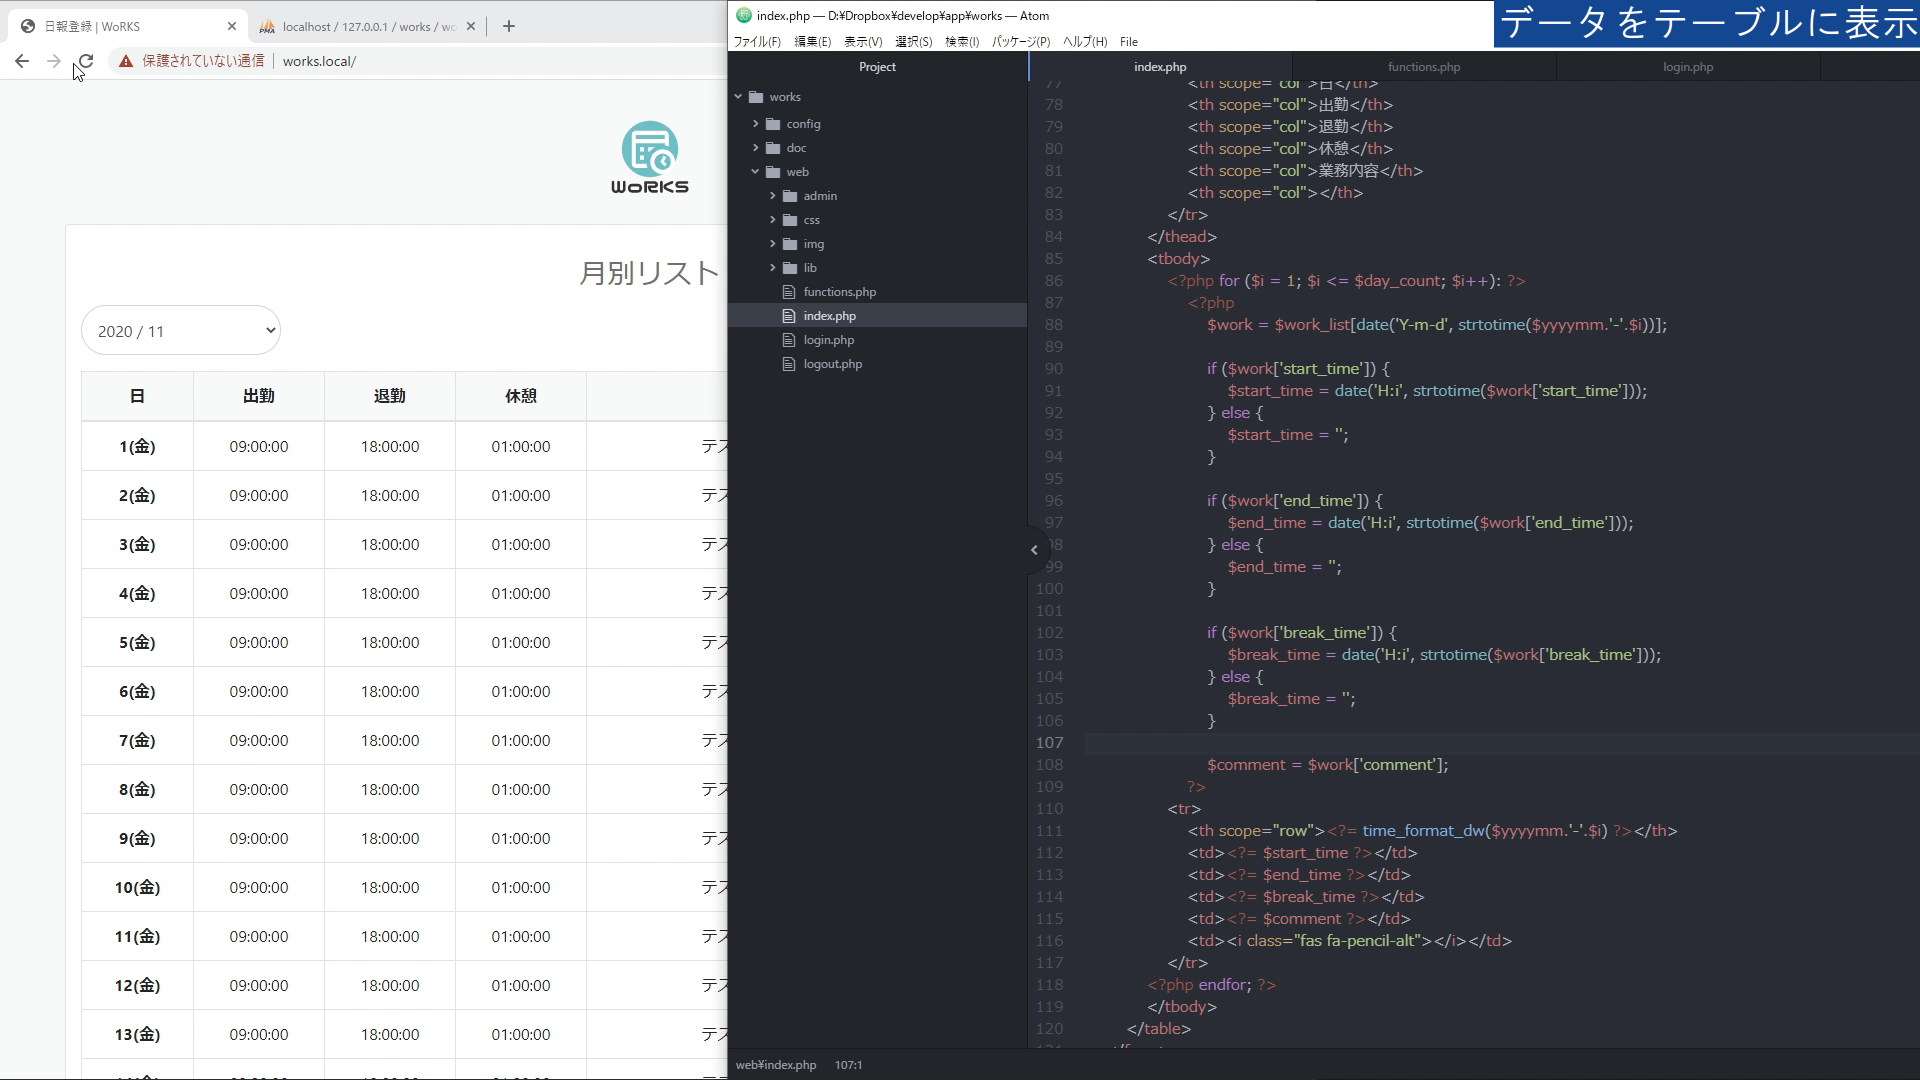This screenshot has width=1920, height=1080.
Task: Collapse the tree view with chevron handle
Action: [x=1034, y=550]
